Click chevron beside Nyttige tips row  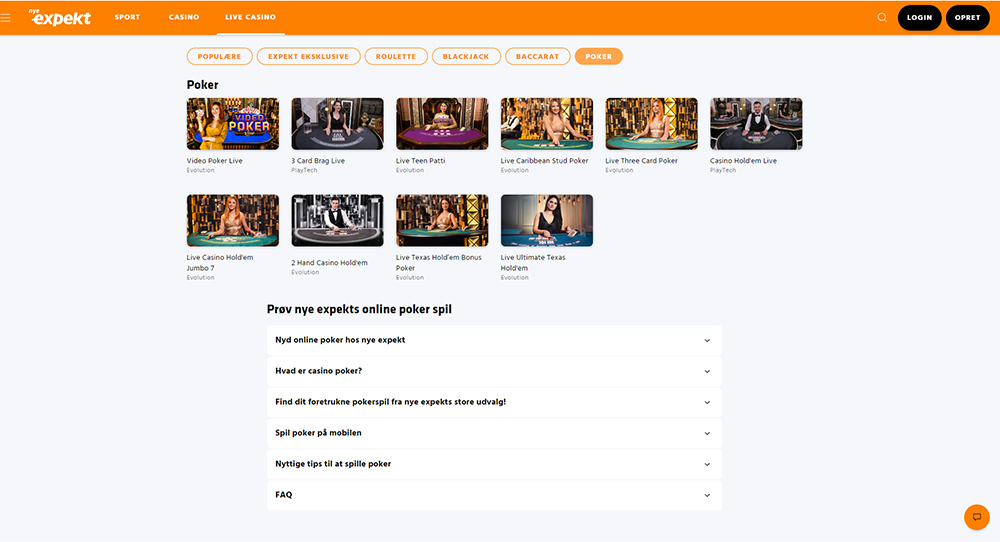coord(707,465)
